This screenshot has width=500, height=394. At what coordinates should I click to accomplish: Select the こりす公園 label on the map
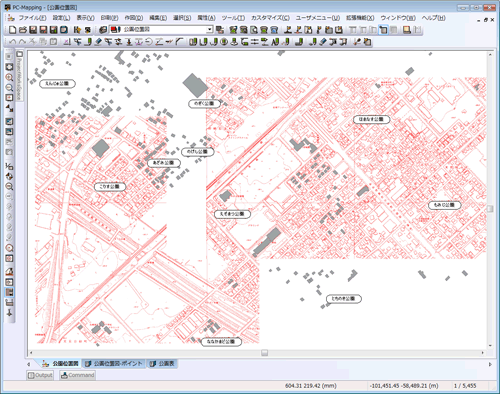click(x=109, y=187)
